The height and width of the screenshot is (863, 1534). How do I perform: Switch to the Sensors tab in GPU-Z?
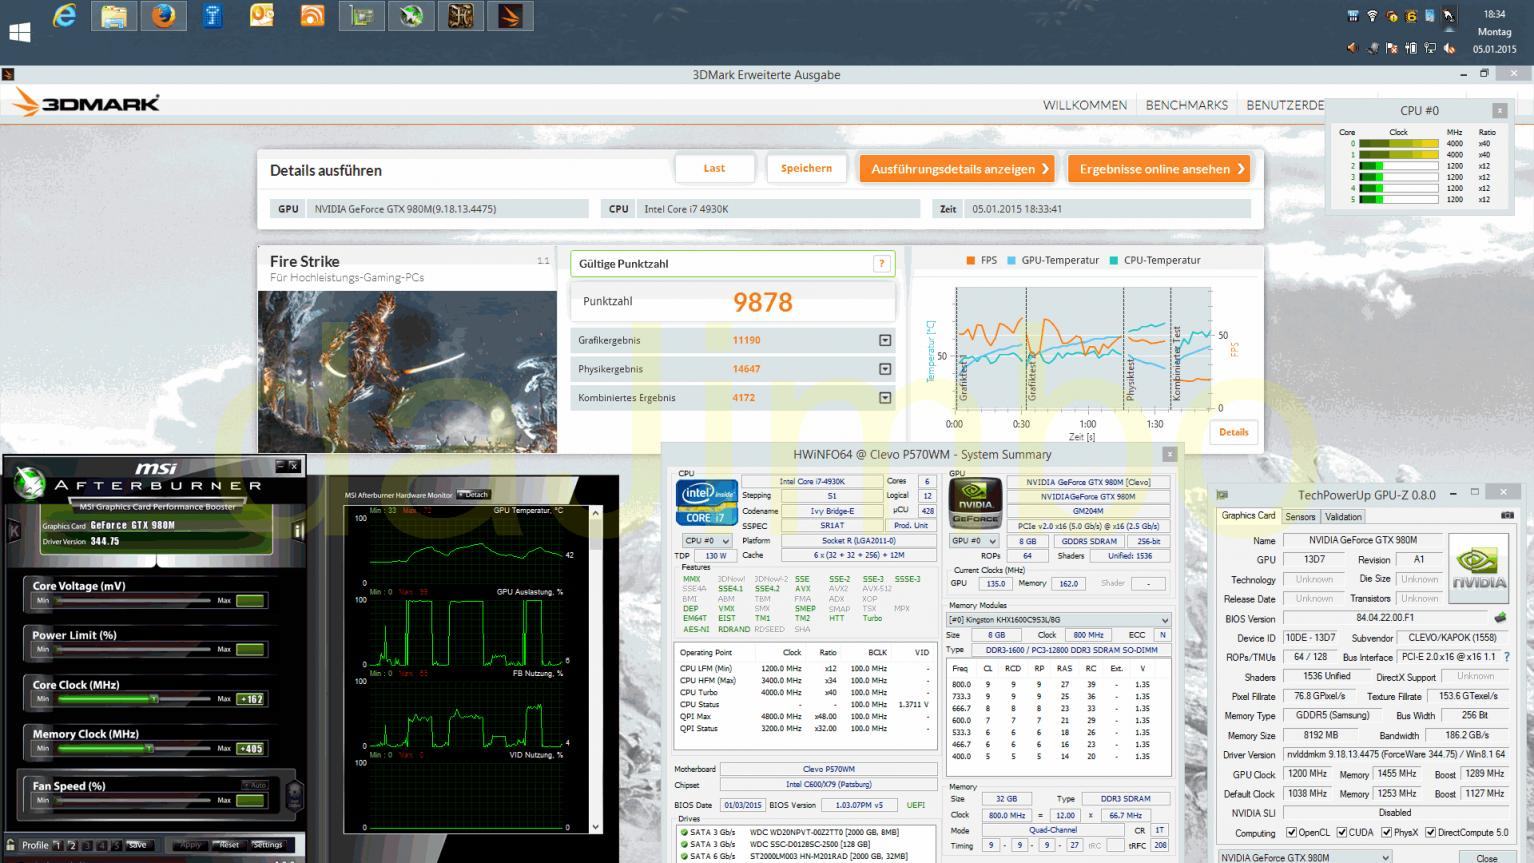tap(1300, 517)
